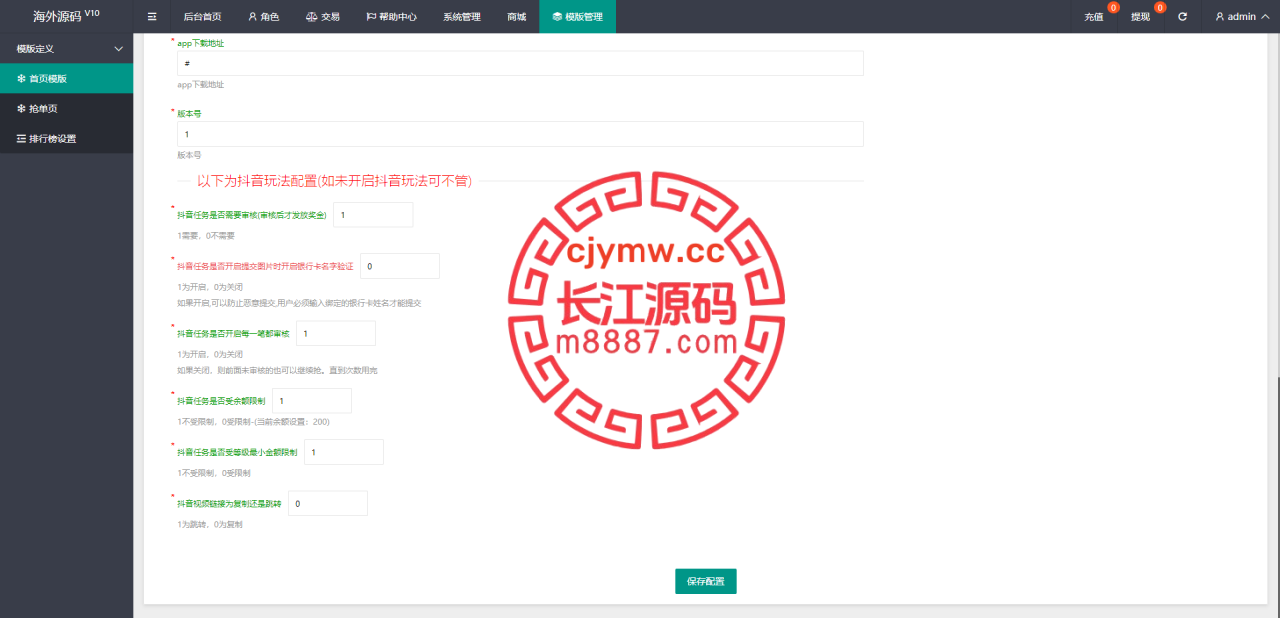Image resolution: width=1280 pixels, height=618 pixels.
Task: Click the hint text 1为跳转，0为复制
Action: coord(210,524)
